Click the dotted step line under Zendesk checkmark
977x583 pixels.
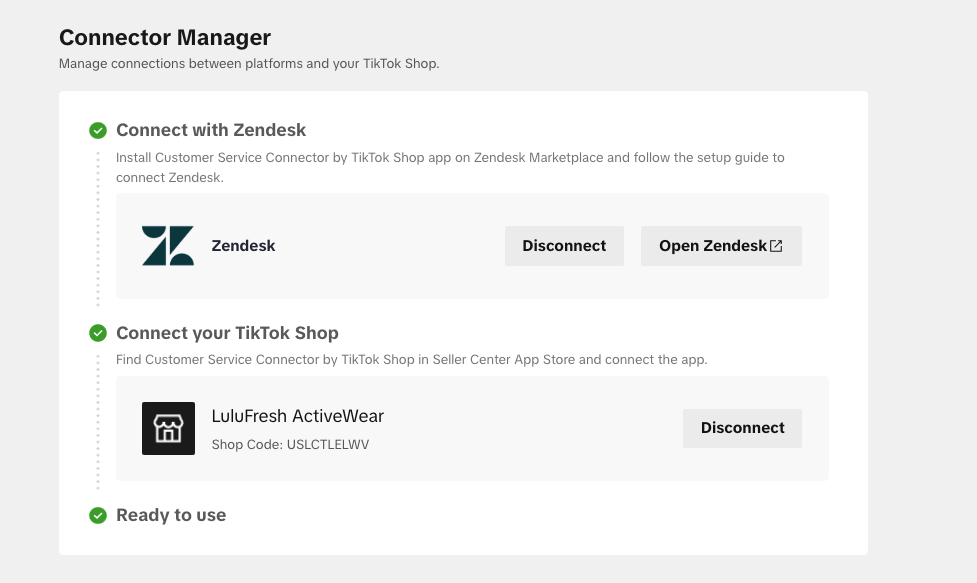[x=98, y=230]
